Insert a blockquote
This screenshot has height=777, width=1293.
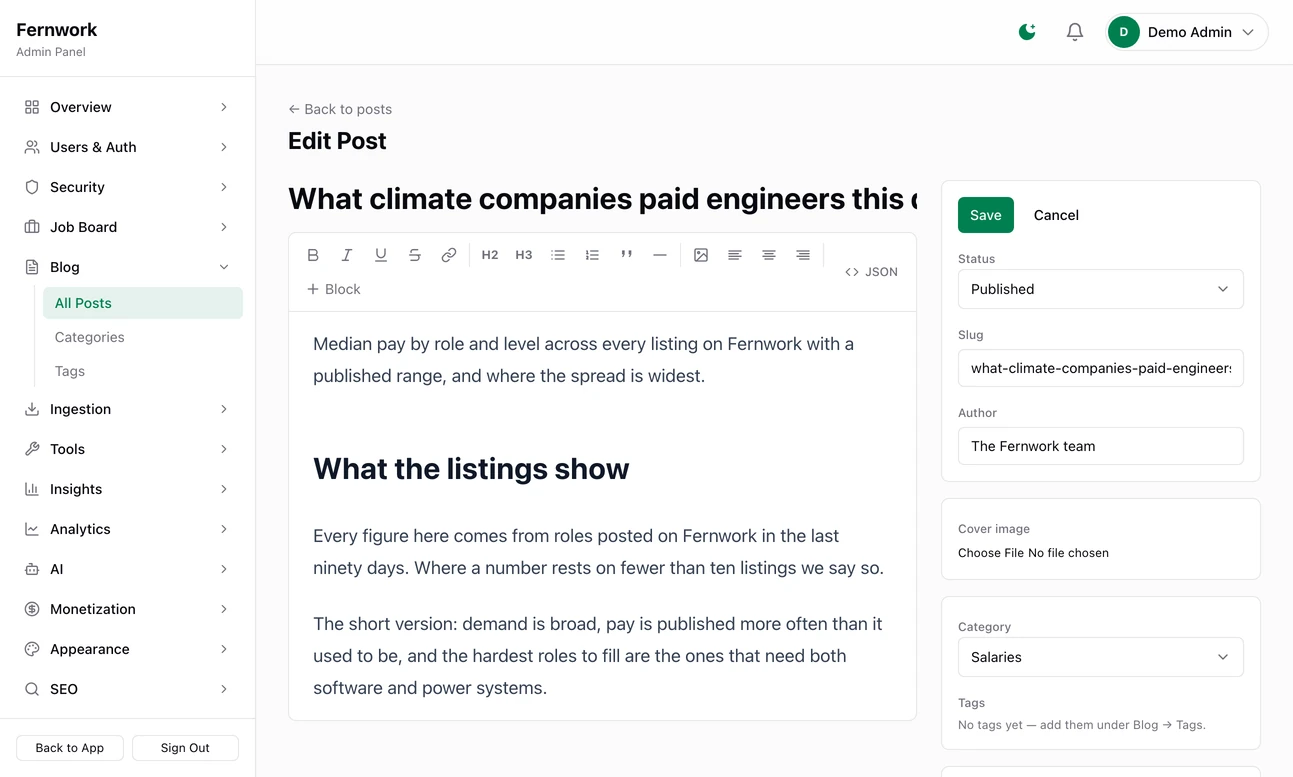pyautogui.click(x=626, y=255)
